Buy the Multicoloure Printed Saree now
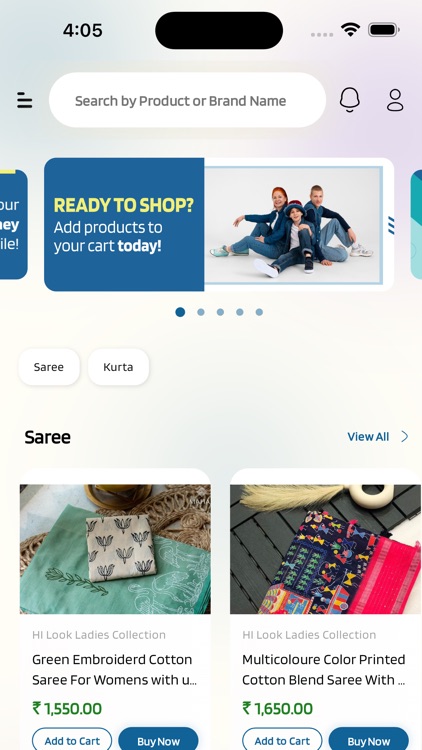 pyautogui.click(x=369, y=740)
